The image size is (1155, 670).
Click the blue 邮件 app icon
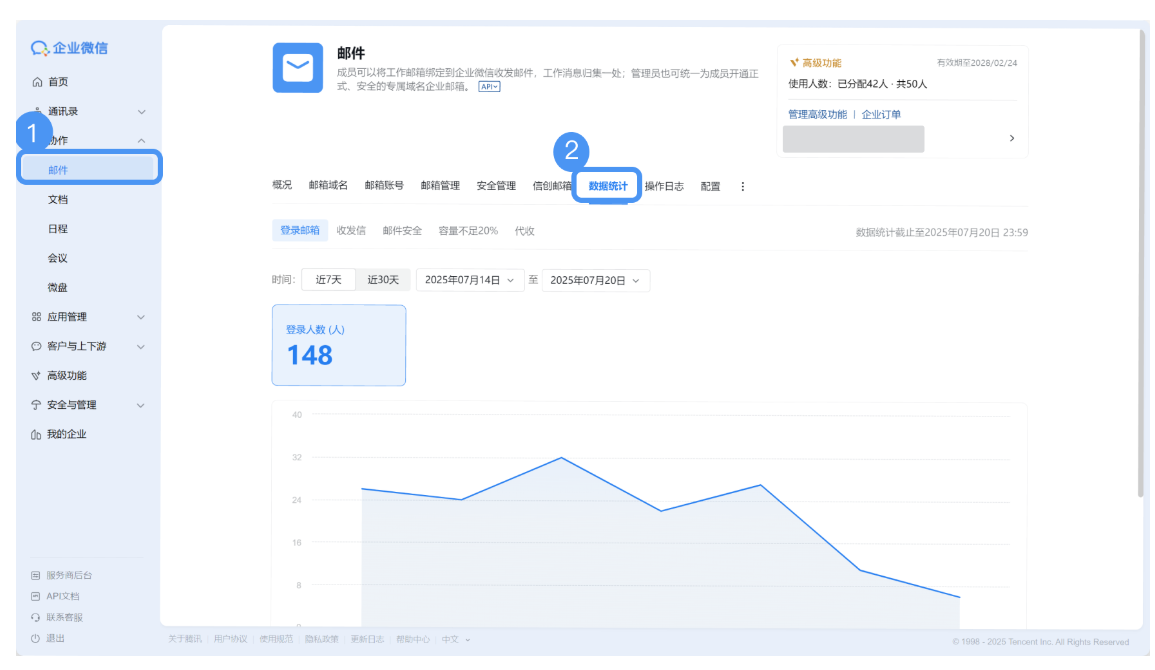point(298,68)
